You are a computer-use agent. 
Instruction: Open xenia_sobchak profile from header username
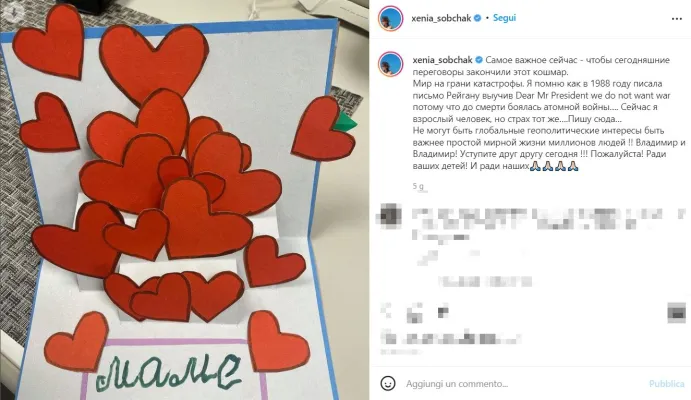tap(441, 19)
